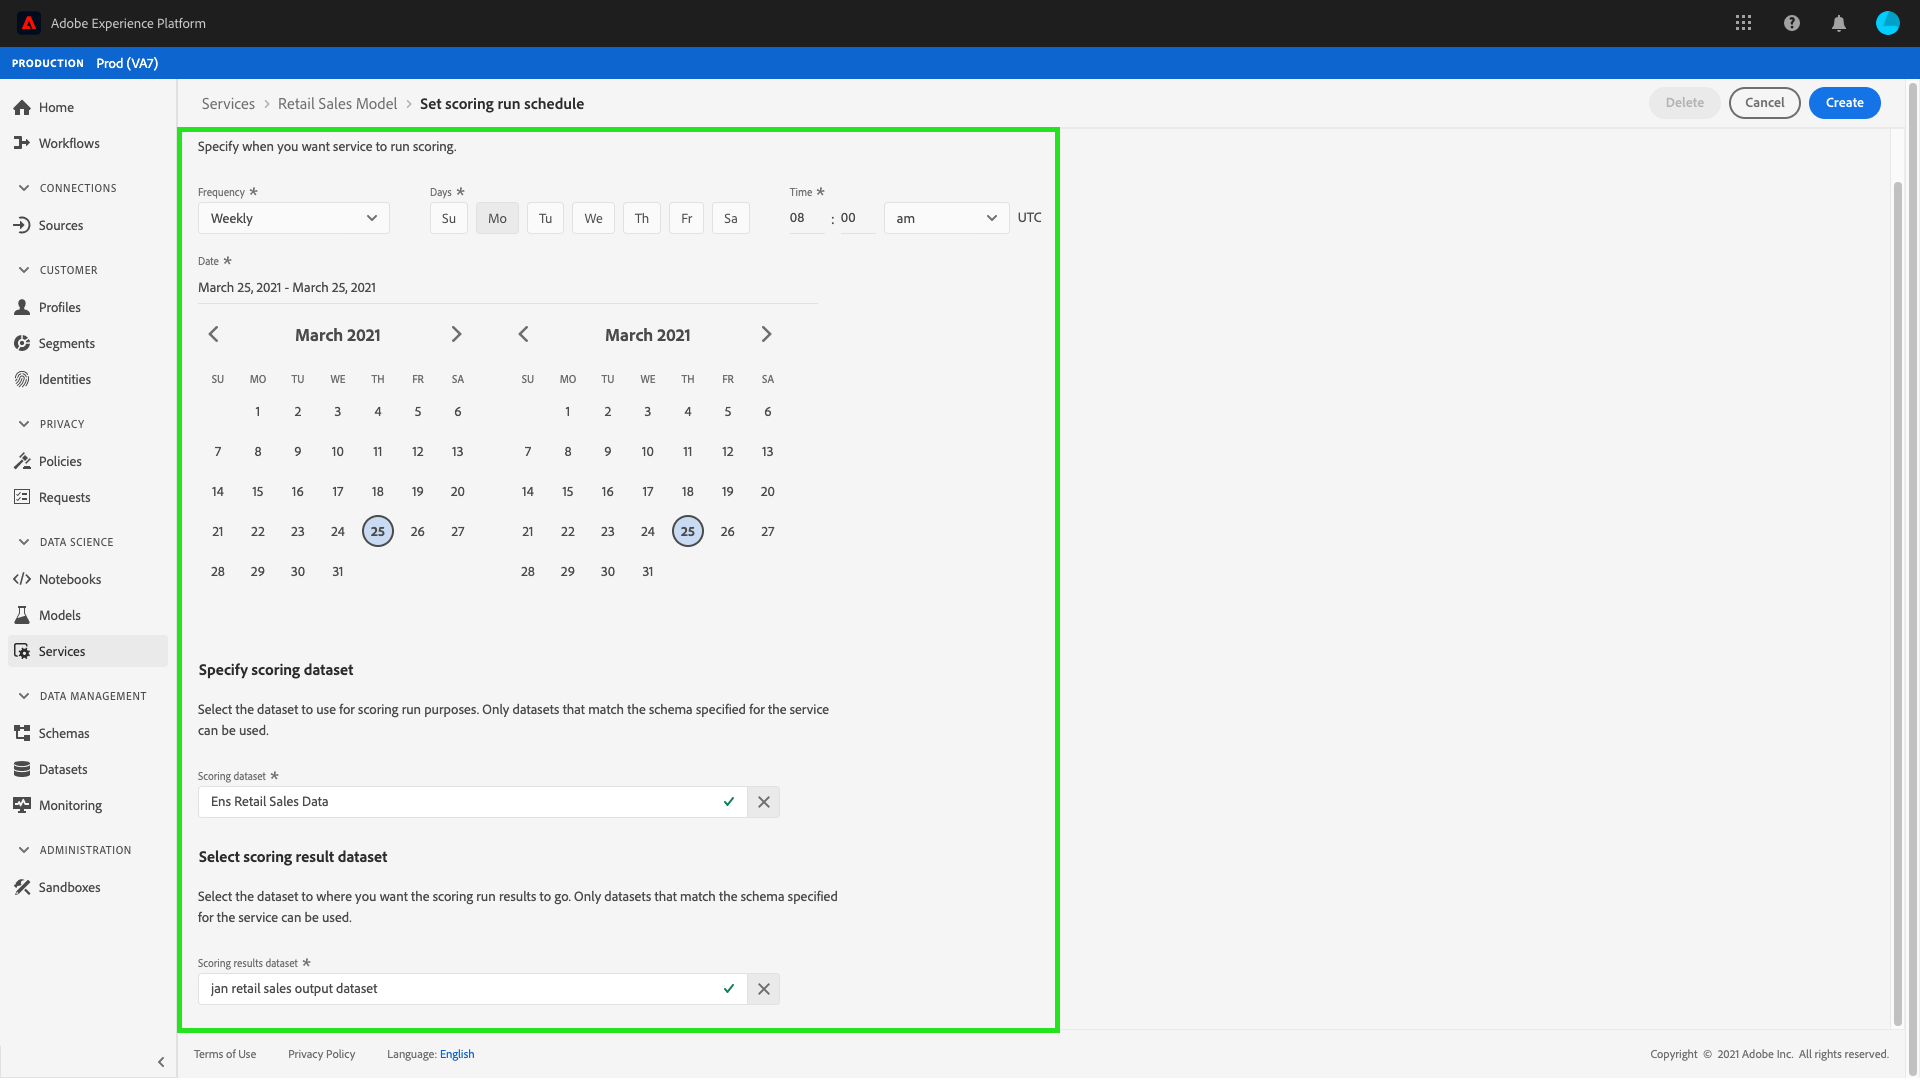This screenshot has height=1080, width=1920.
Task: Click the Retail Sales Model breadcrumb
Action: (337, 104)
